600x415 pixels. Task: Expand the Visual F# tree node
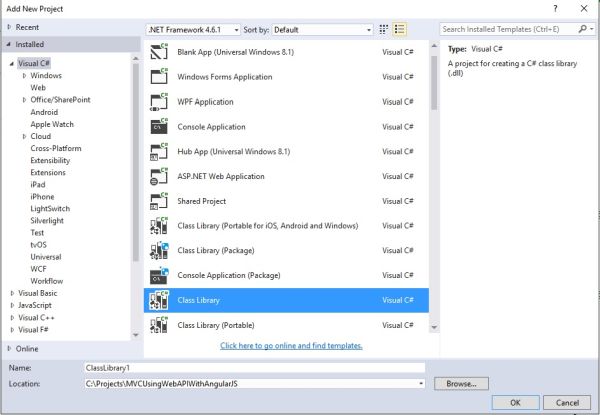tap(12, 330)
